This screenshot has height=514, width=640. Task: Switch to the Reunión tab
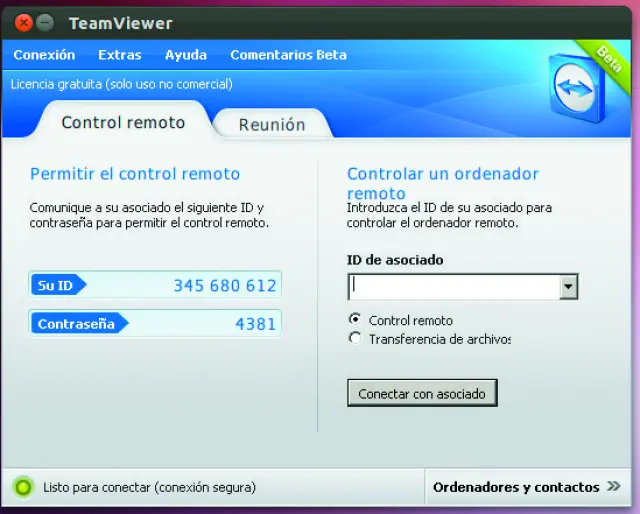tap(271, 125)
